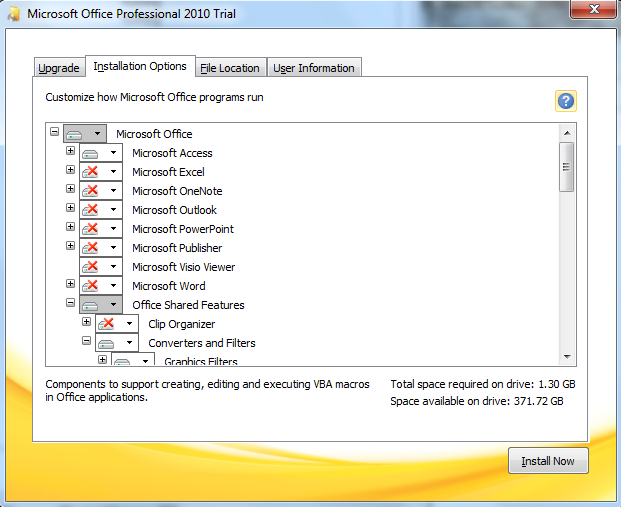Collapse the Converters and Filters node

86,341
